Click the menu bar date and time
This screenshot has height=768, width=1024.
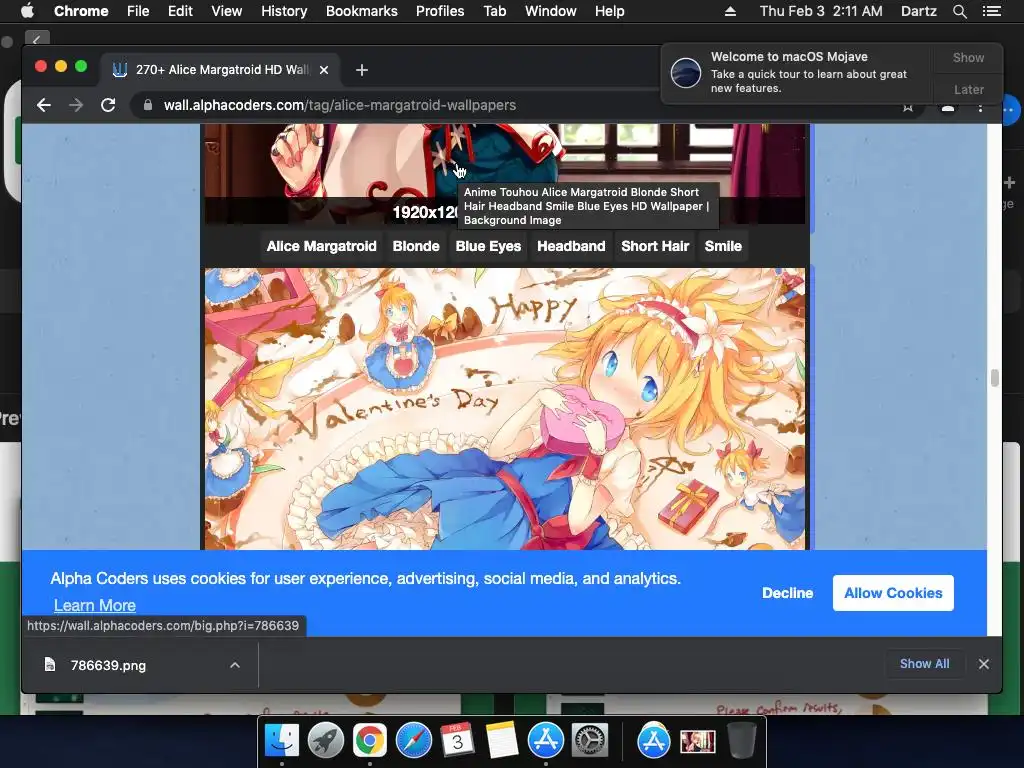pos(821,11)
